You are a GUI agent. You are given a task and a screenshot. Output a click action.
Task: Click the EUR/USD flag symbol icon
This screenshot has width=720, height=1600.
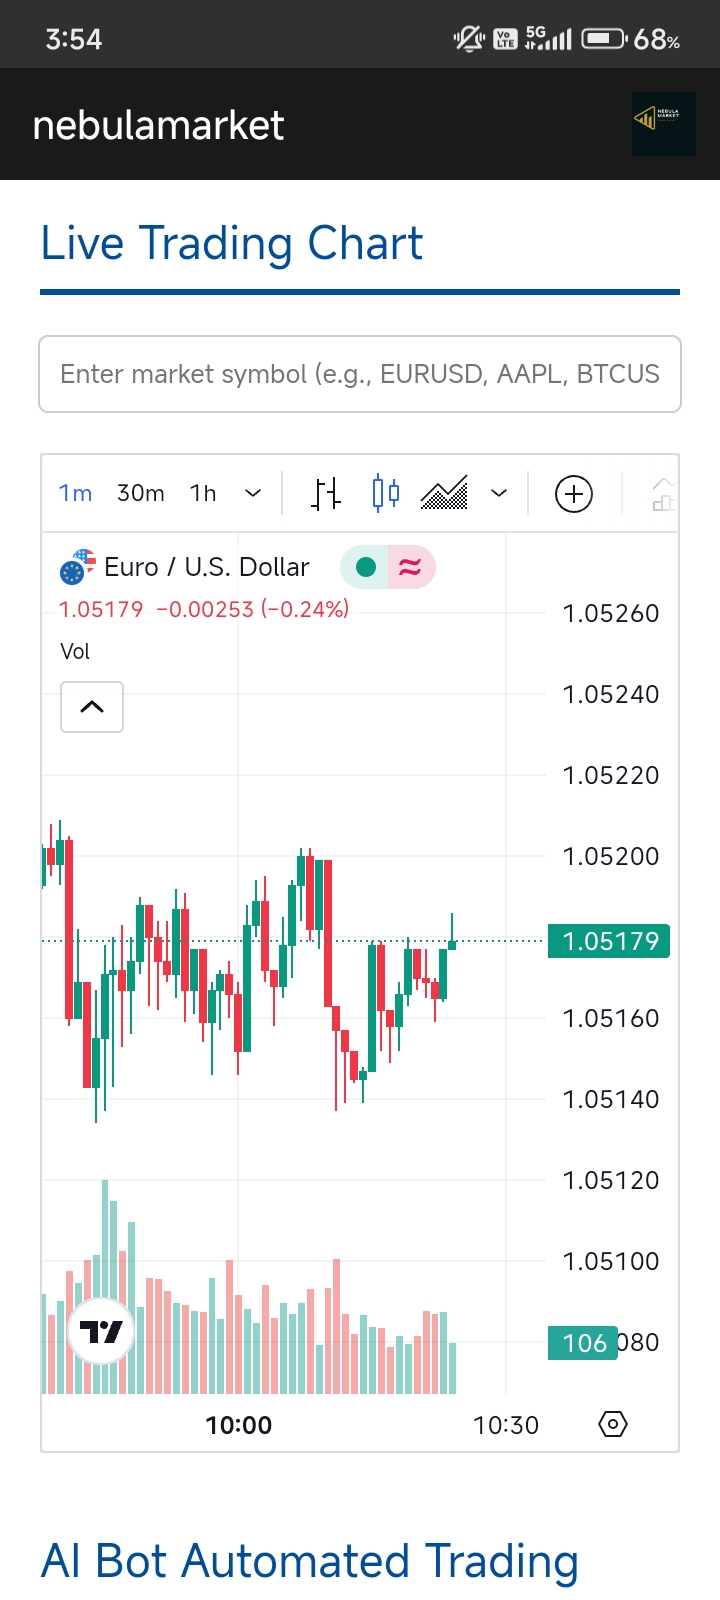click(78, 567)
